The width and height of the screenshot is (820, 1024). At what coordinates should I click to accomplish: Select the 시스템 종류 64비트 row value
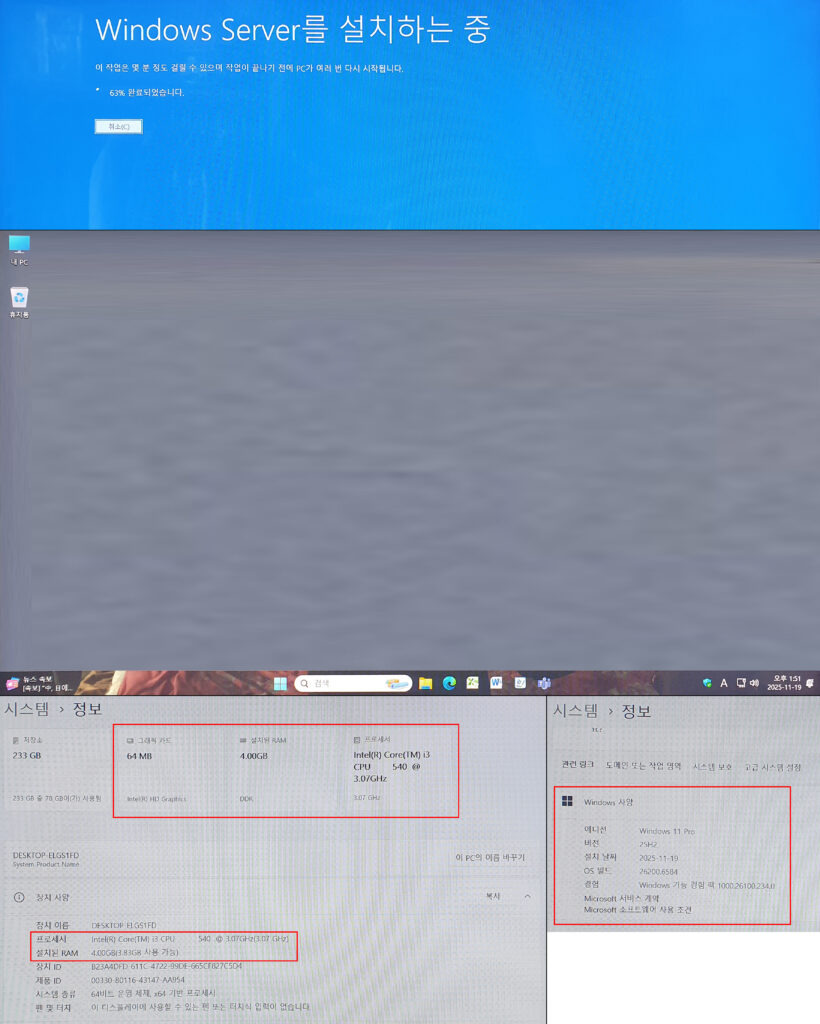click(x=153, y=994)
